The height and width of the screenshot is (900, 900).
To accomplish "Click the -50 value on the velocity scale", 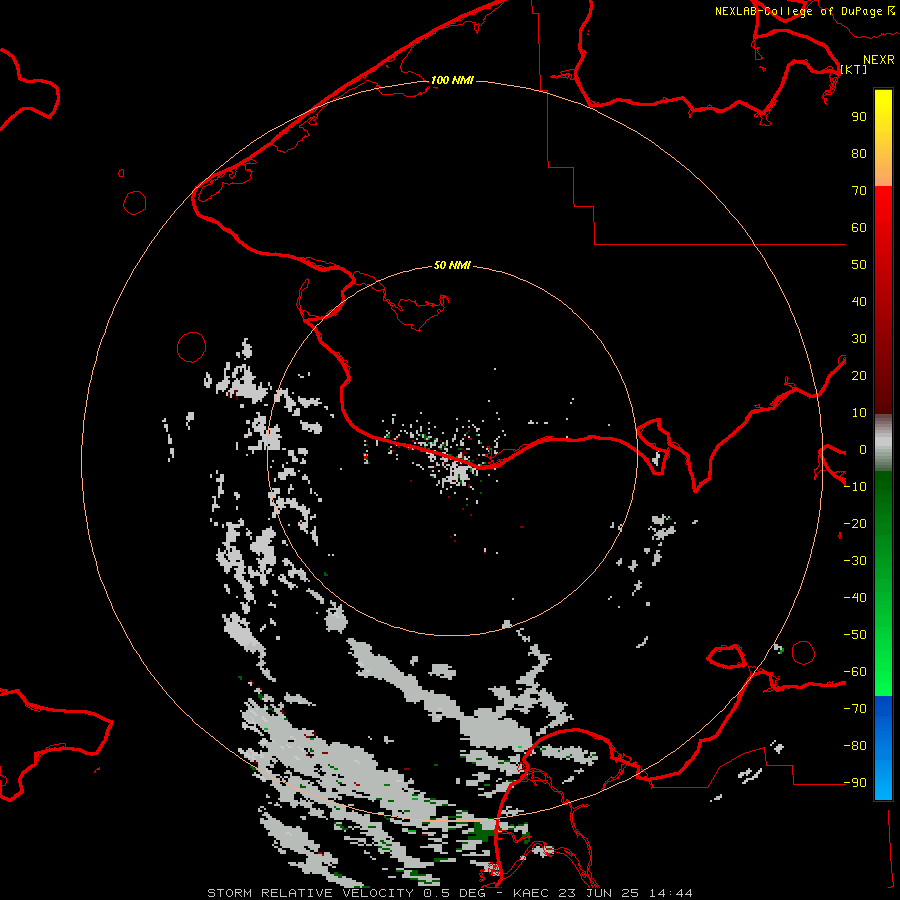I will [x=855, y=635].
